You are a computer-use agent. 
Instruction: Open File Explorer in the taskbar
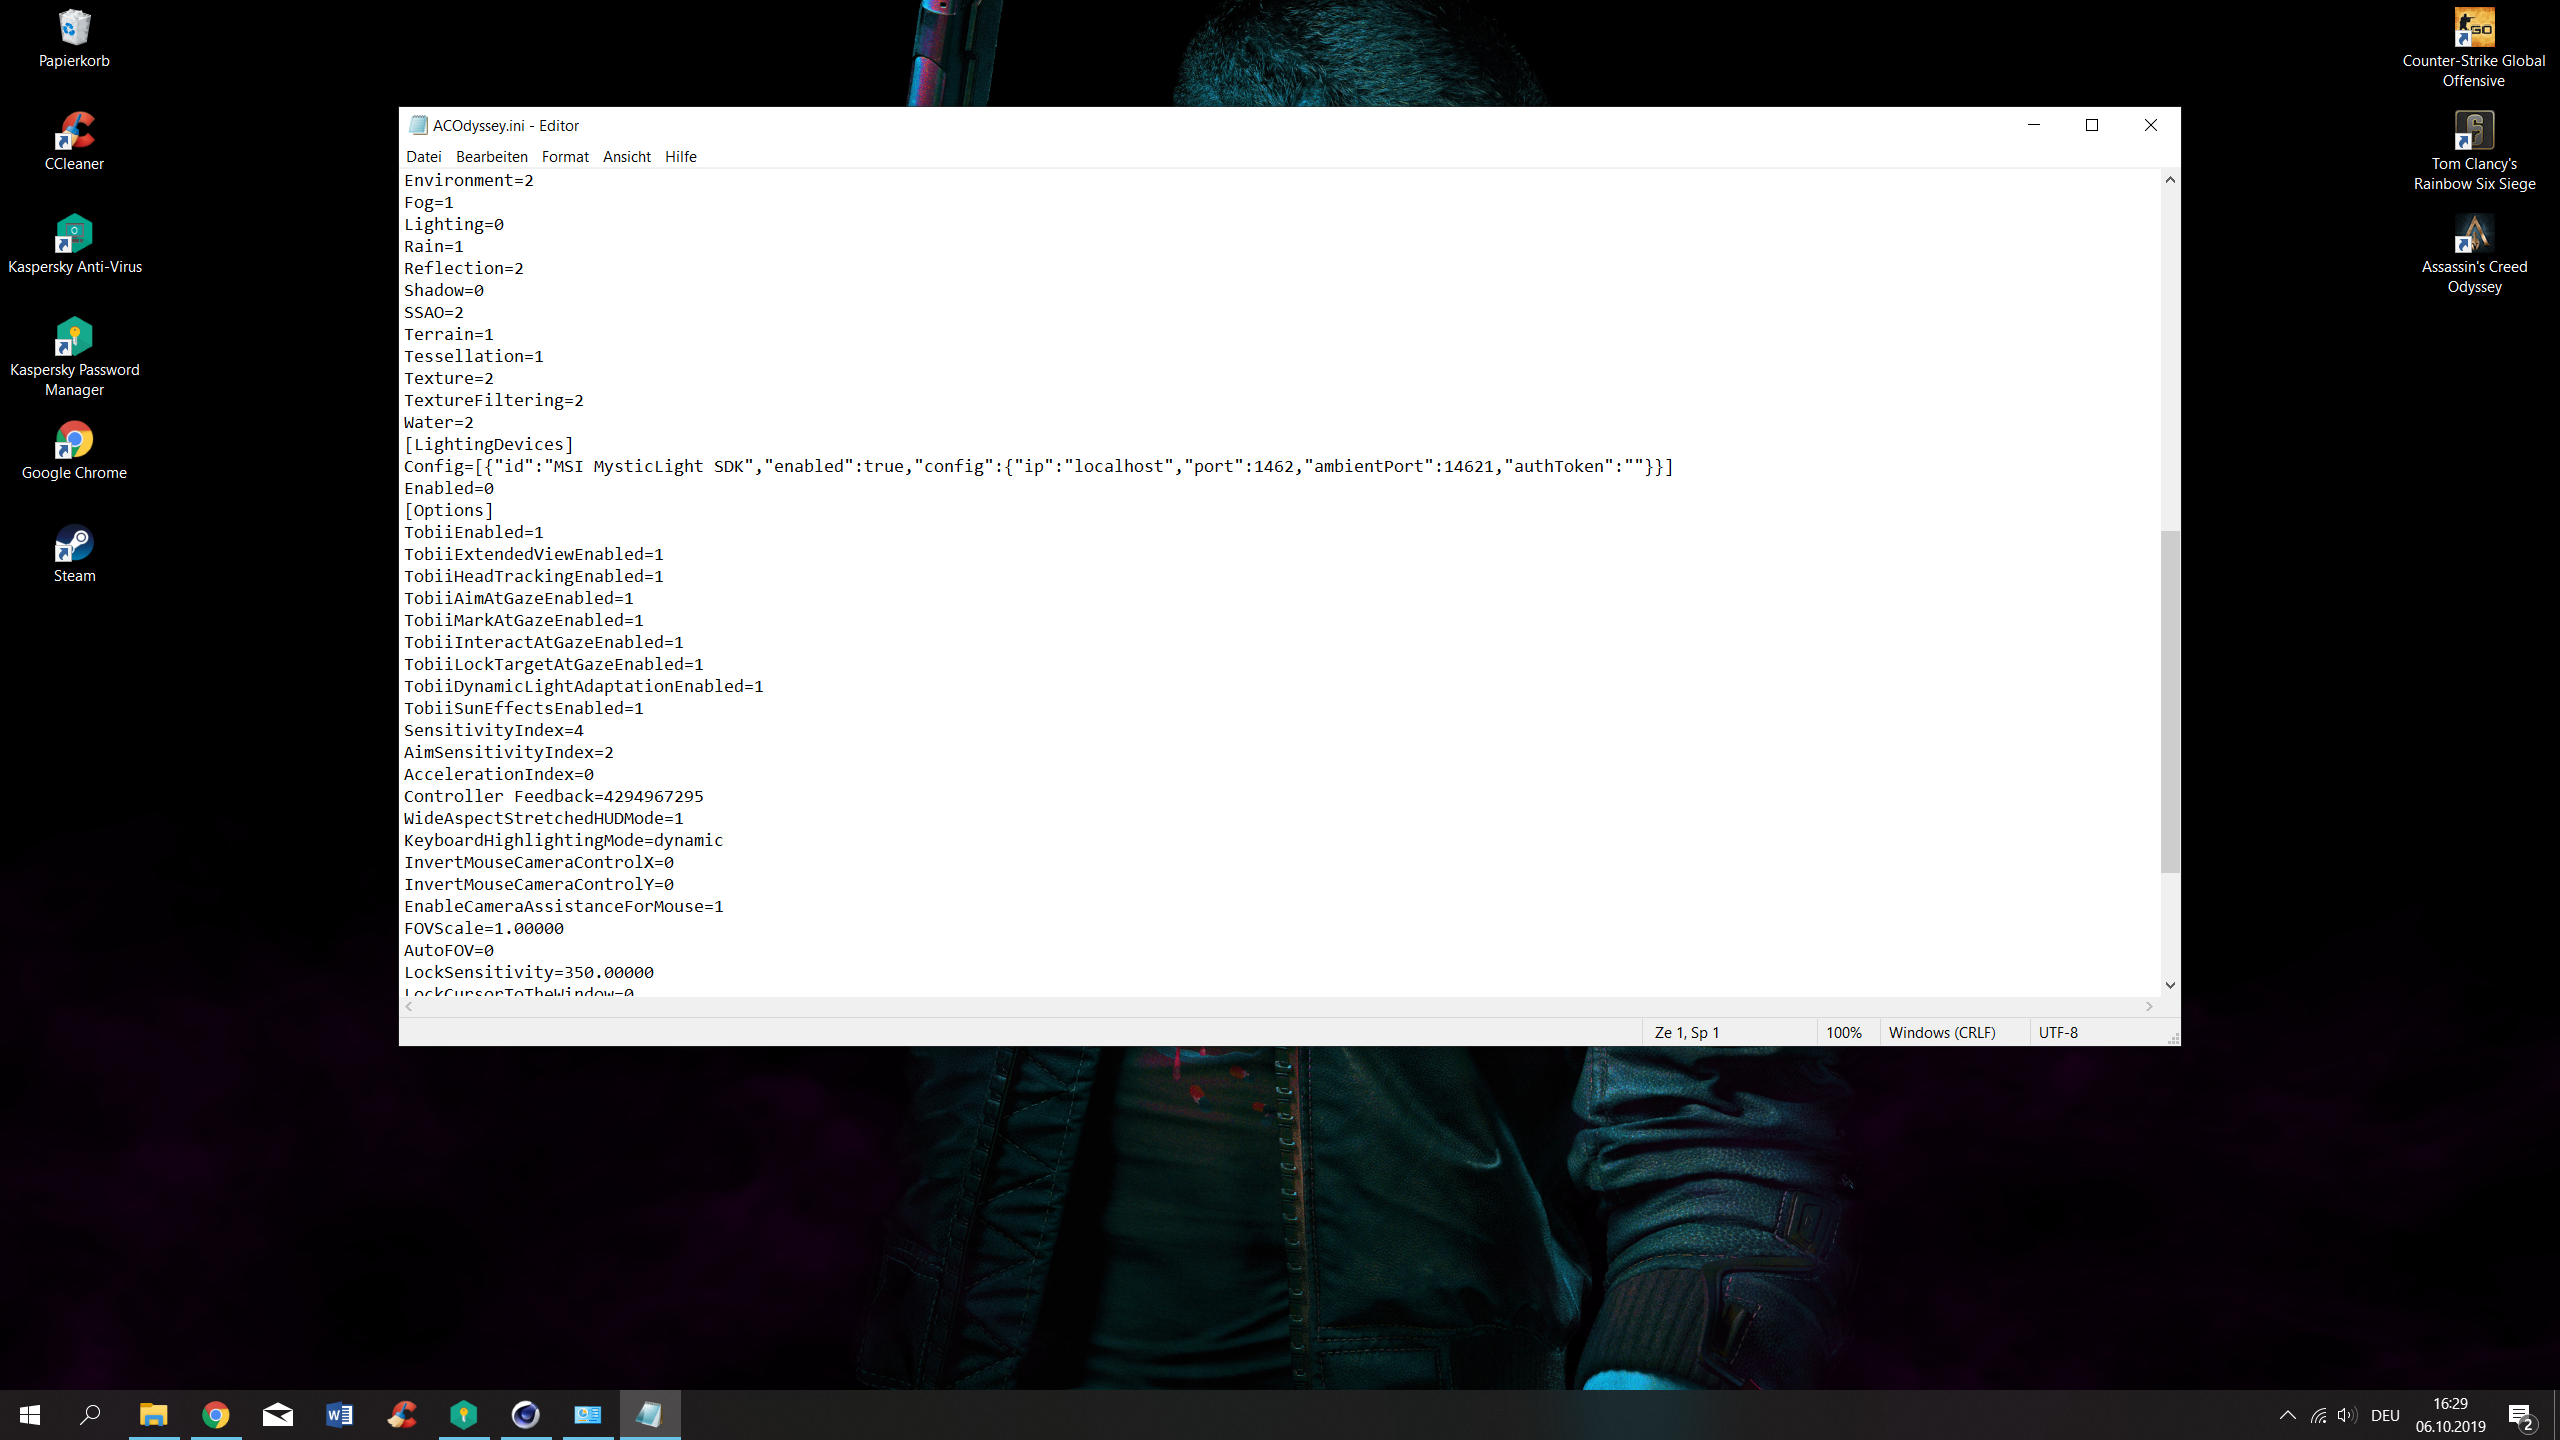(x=153, y=1415)
